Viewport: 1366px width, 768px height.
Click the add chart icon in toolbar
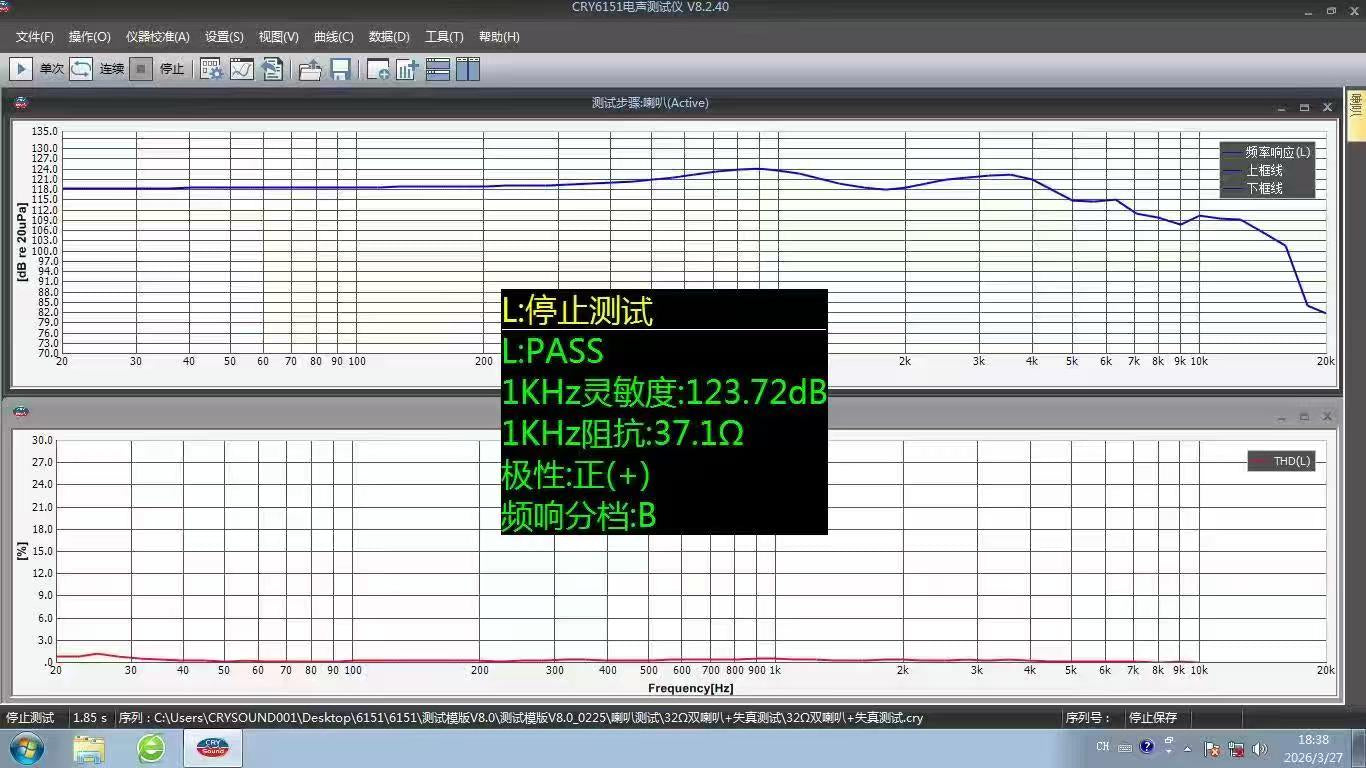click(x=407, y=69)
